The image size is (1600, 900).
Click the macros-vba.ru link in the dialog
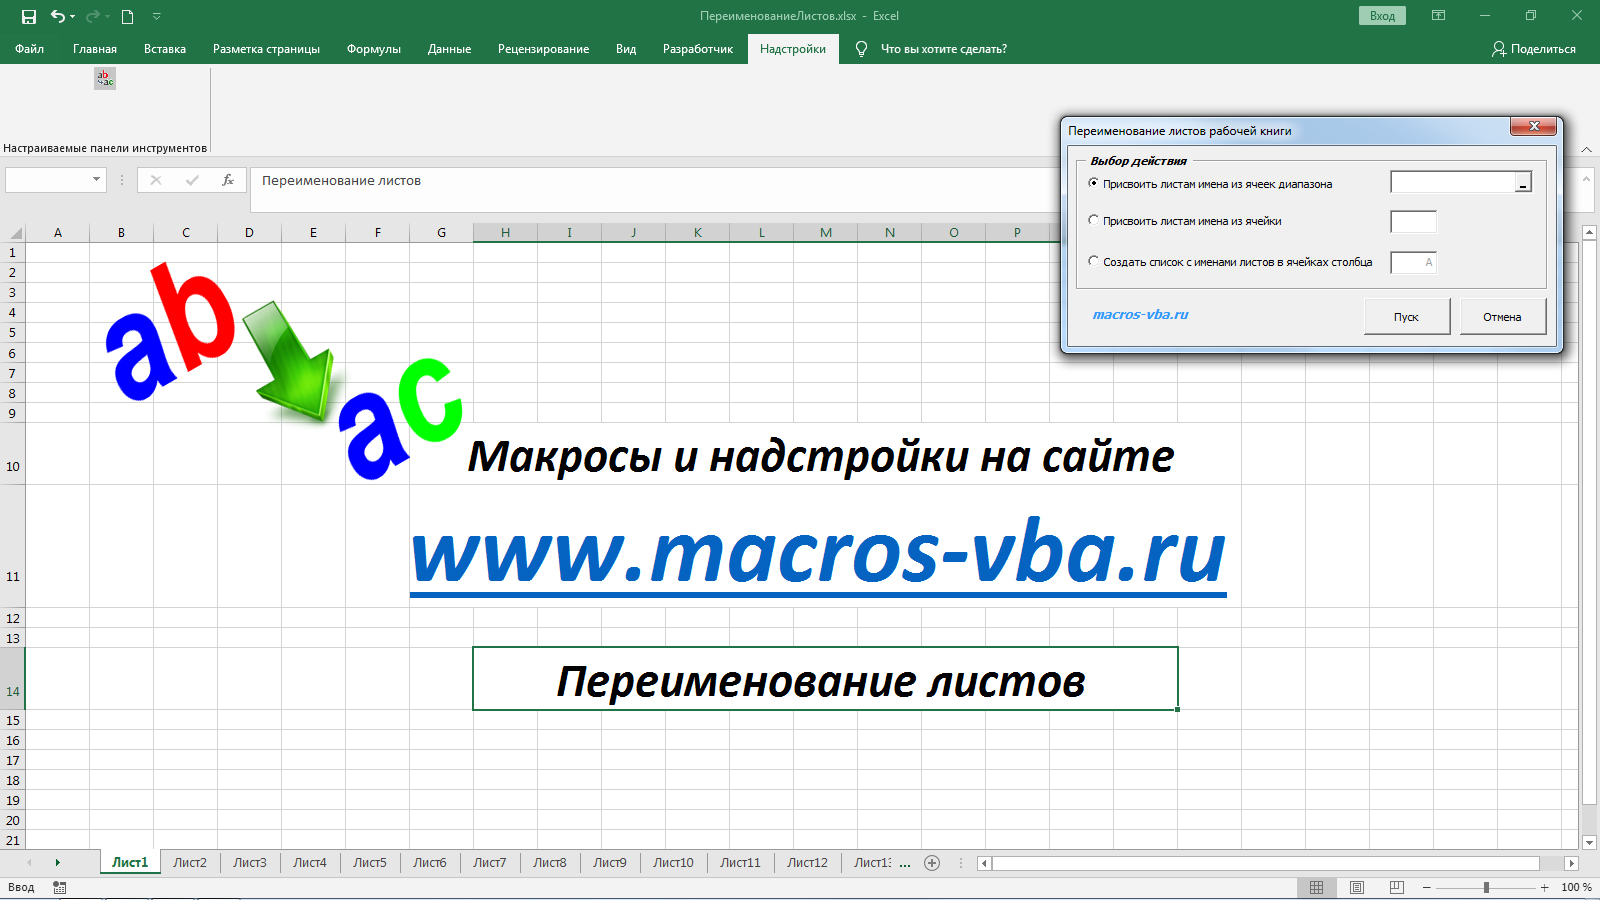click(x=1140, y=313)
